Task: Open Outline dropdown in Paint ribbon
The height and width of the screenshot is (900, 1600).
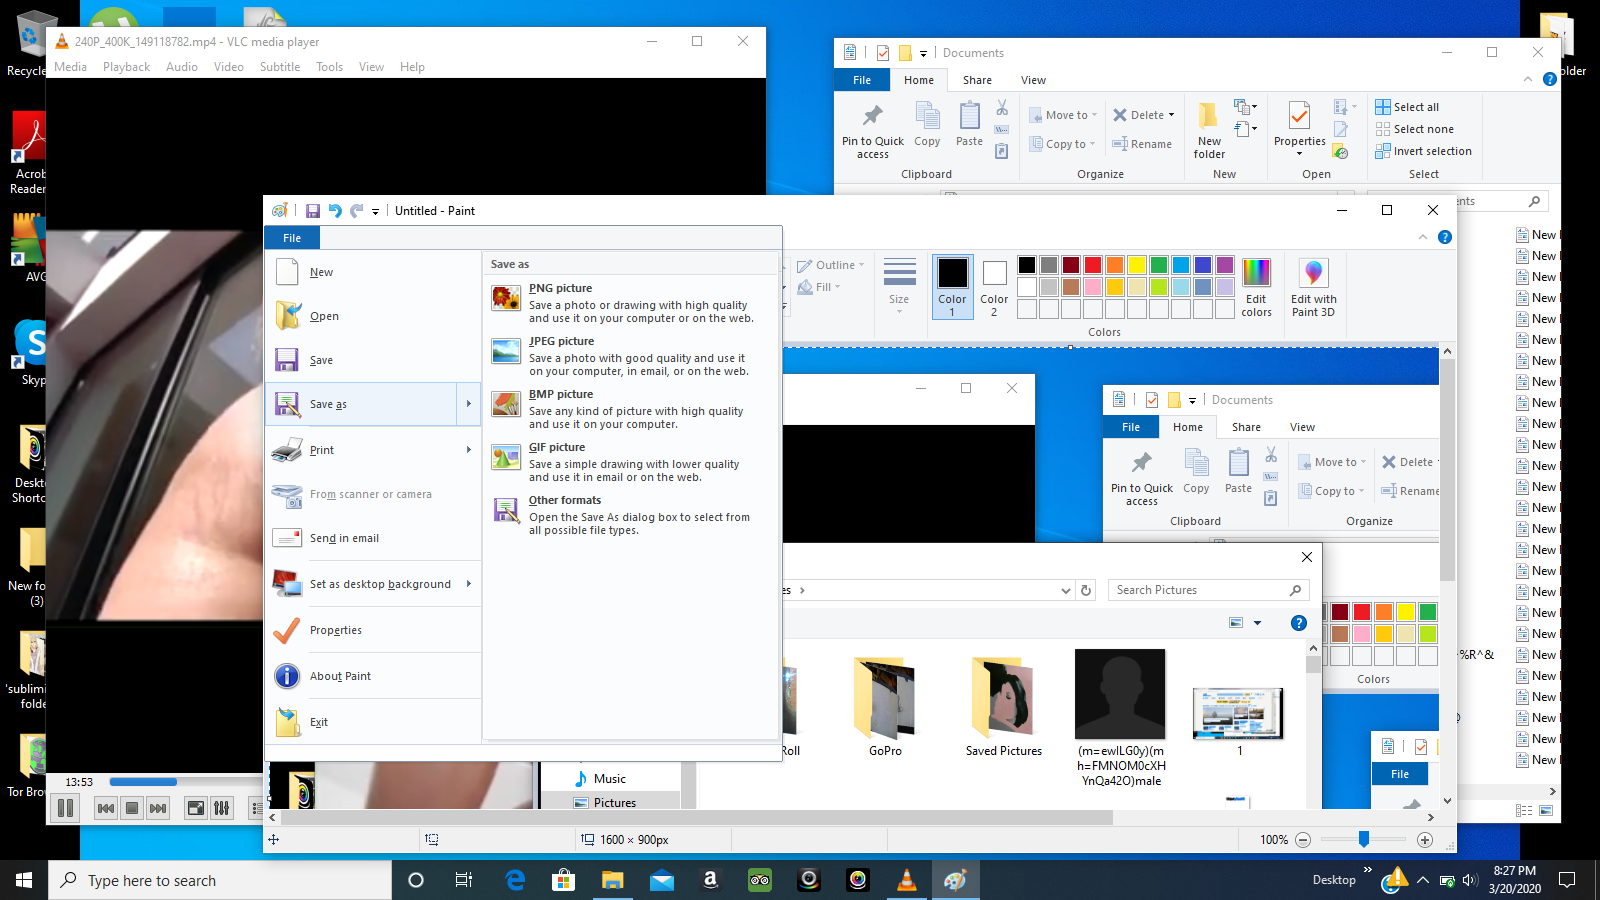Action: point(831,265)
